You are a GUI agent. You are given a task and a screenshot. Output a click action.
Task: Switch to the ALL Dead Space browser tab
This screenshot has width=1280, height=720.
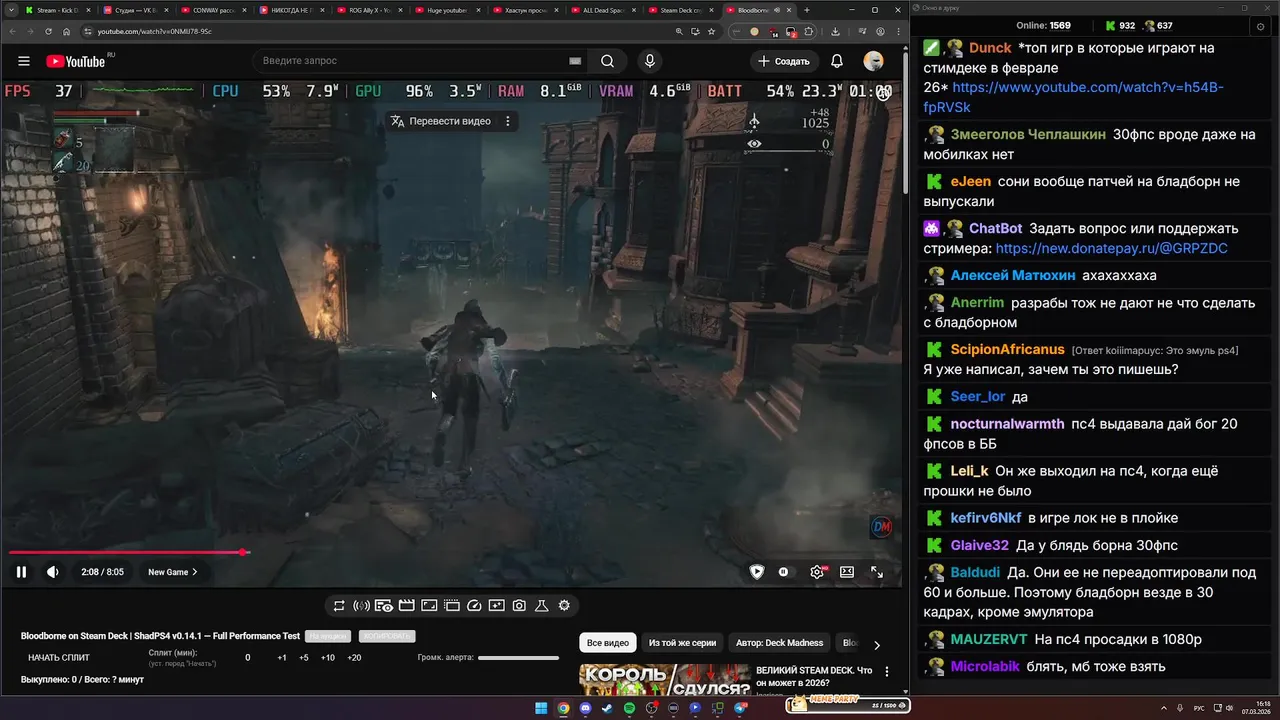pos(602,10)
